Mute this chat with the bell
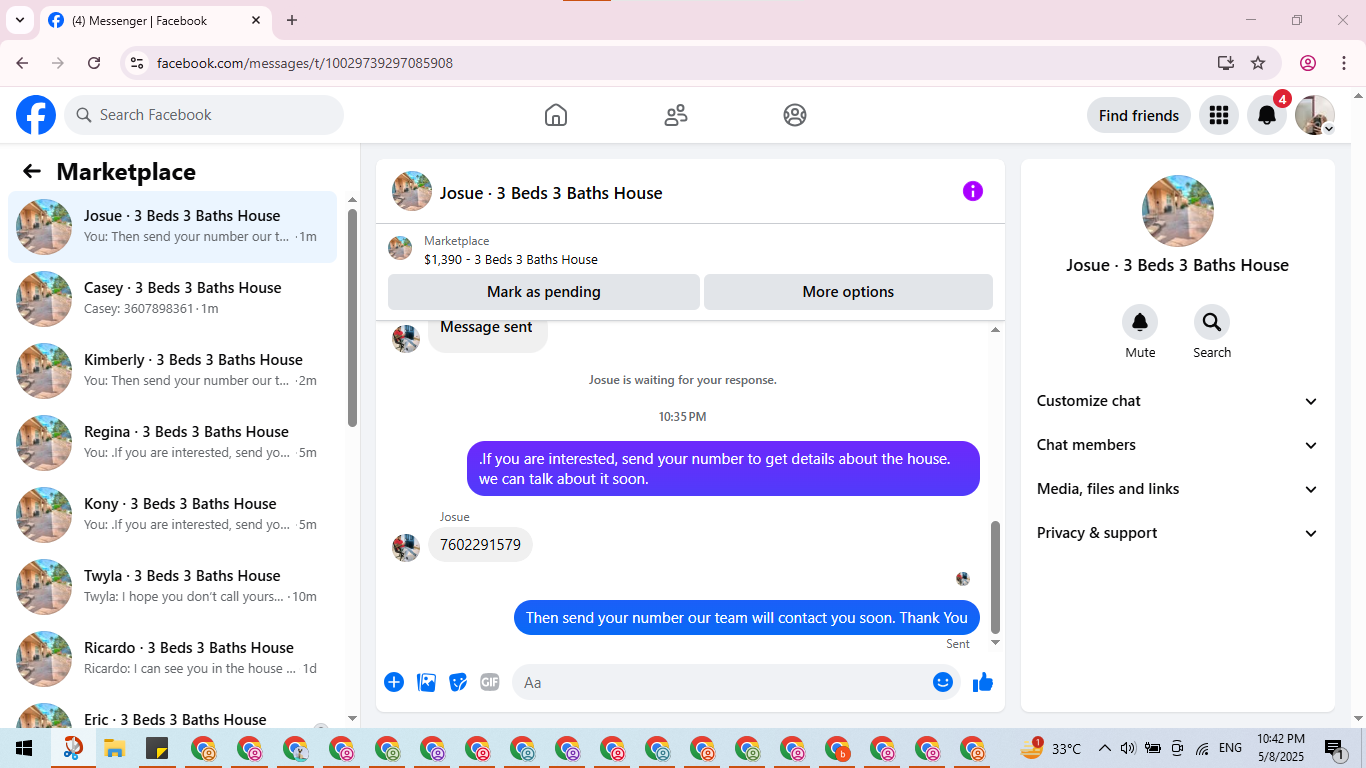The height and width of the screenshot is (768, 1366). (1140, 322)
